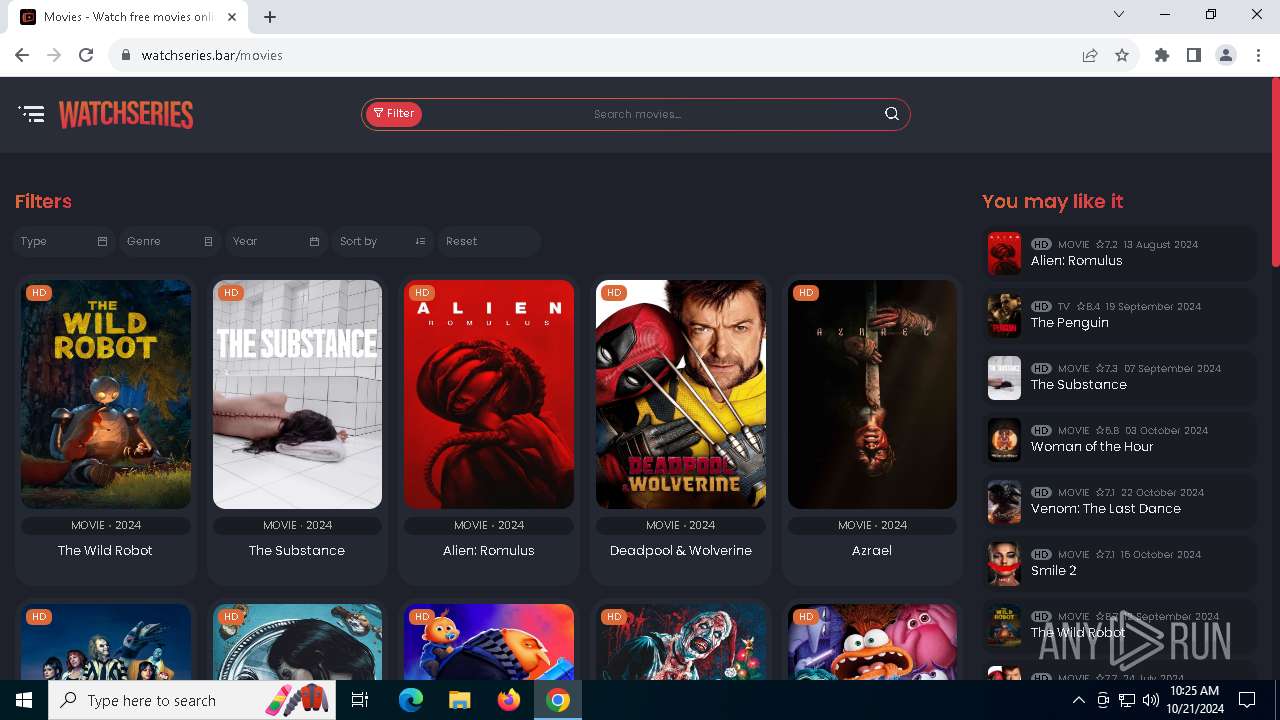Click Smile 2 sidebar thumbnail
The image size is (1280, 720).
pyautogui.click(x=1004, y=564)
